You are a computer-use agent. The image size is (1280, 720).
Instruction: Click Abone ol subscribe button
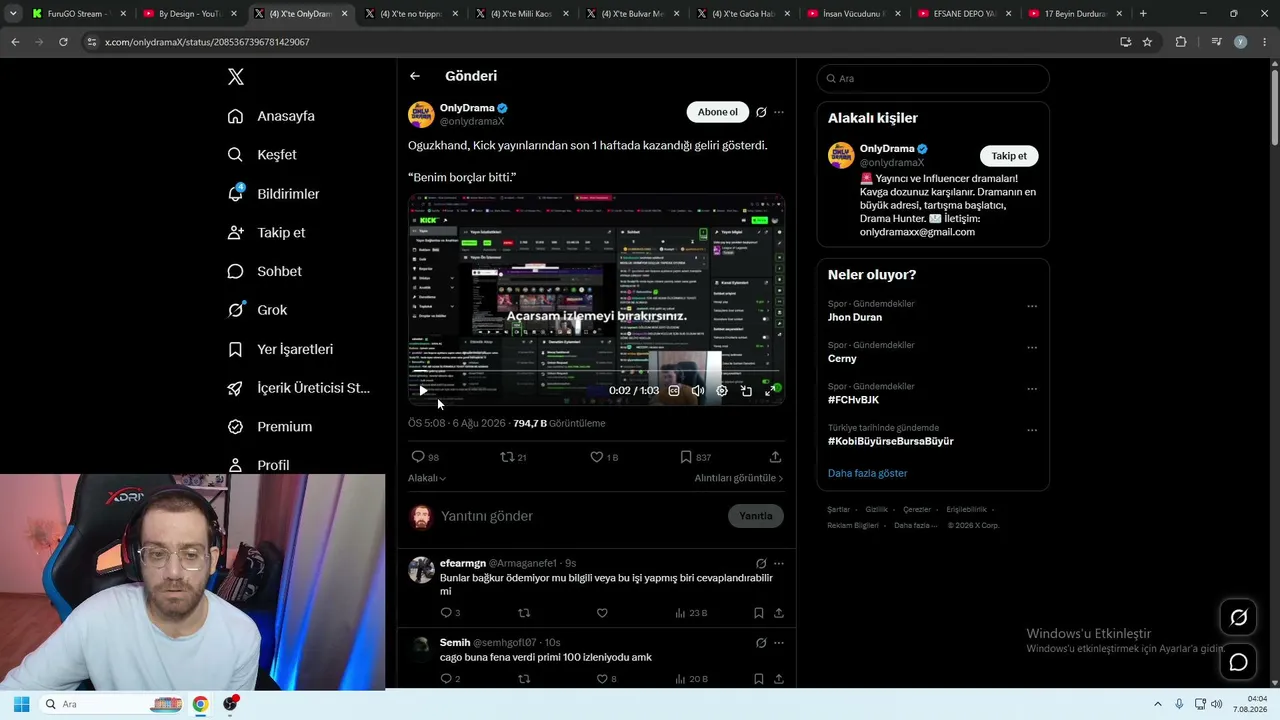[x=718, y=112]
